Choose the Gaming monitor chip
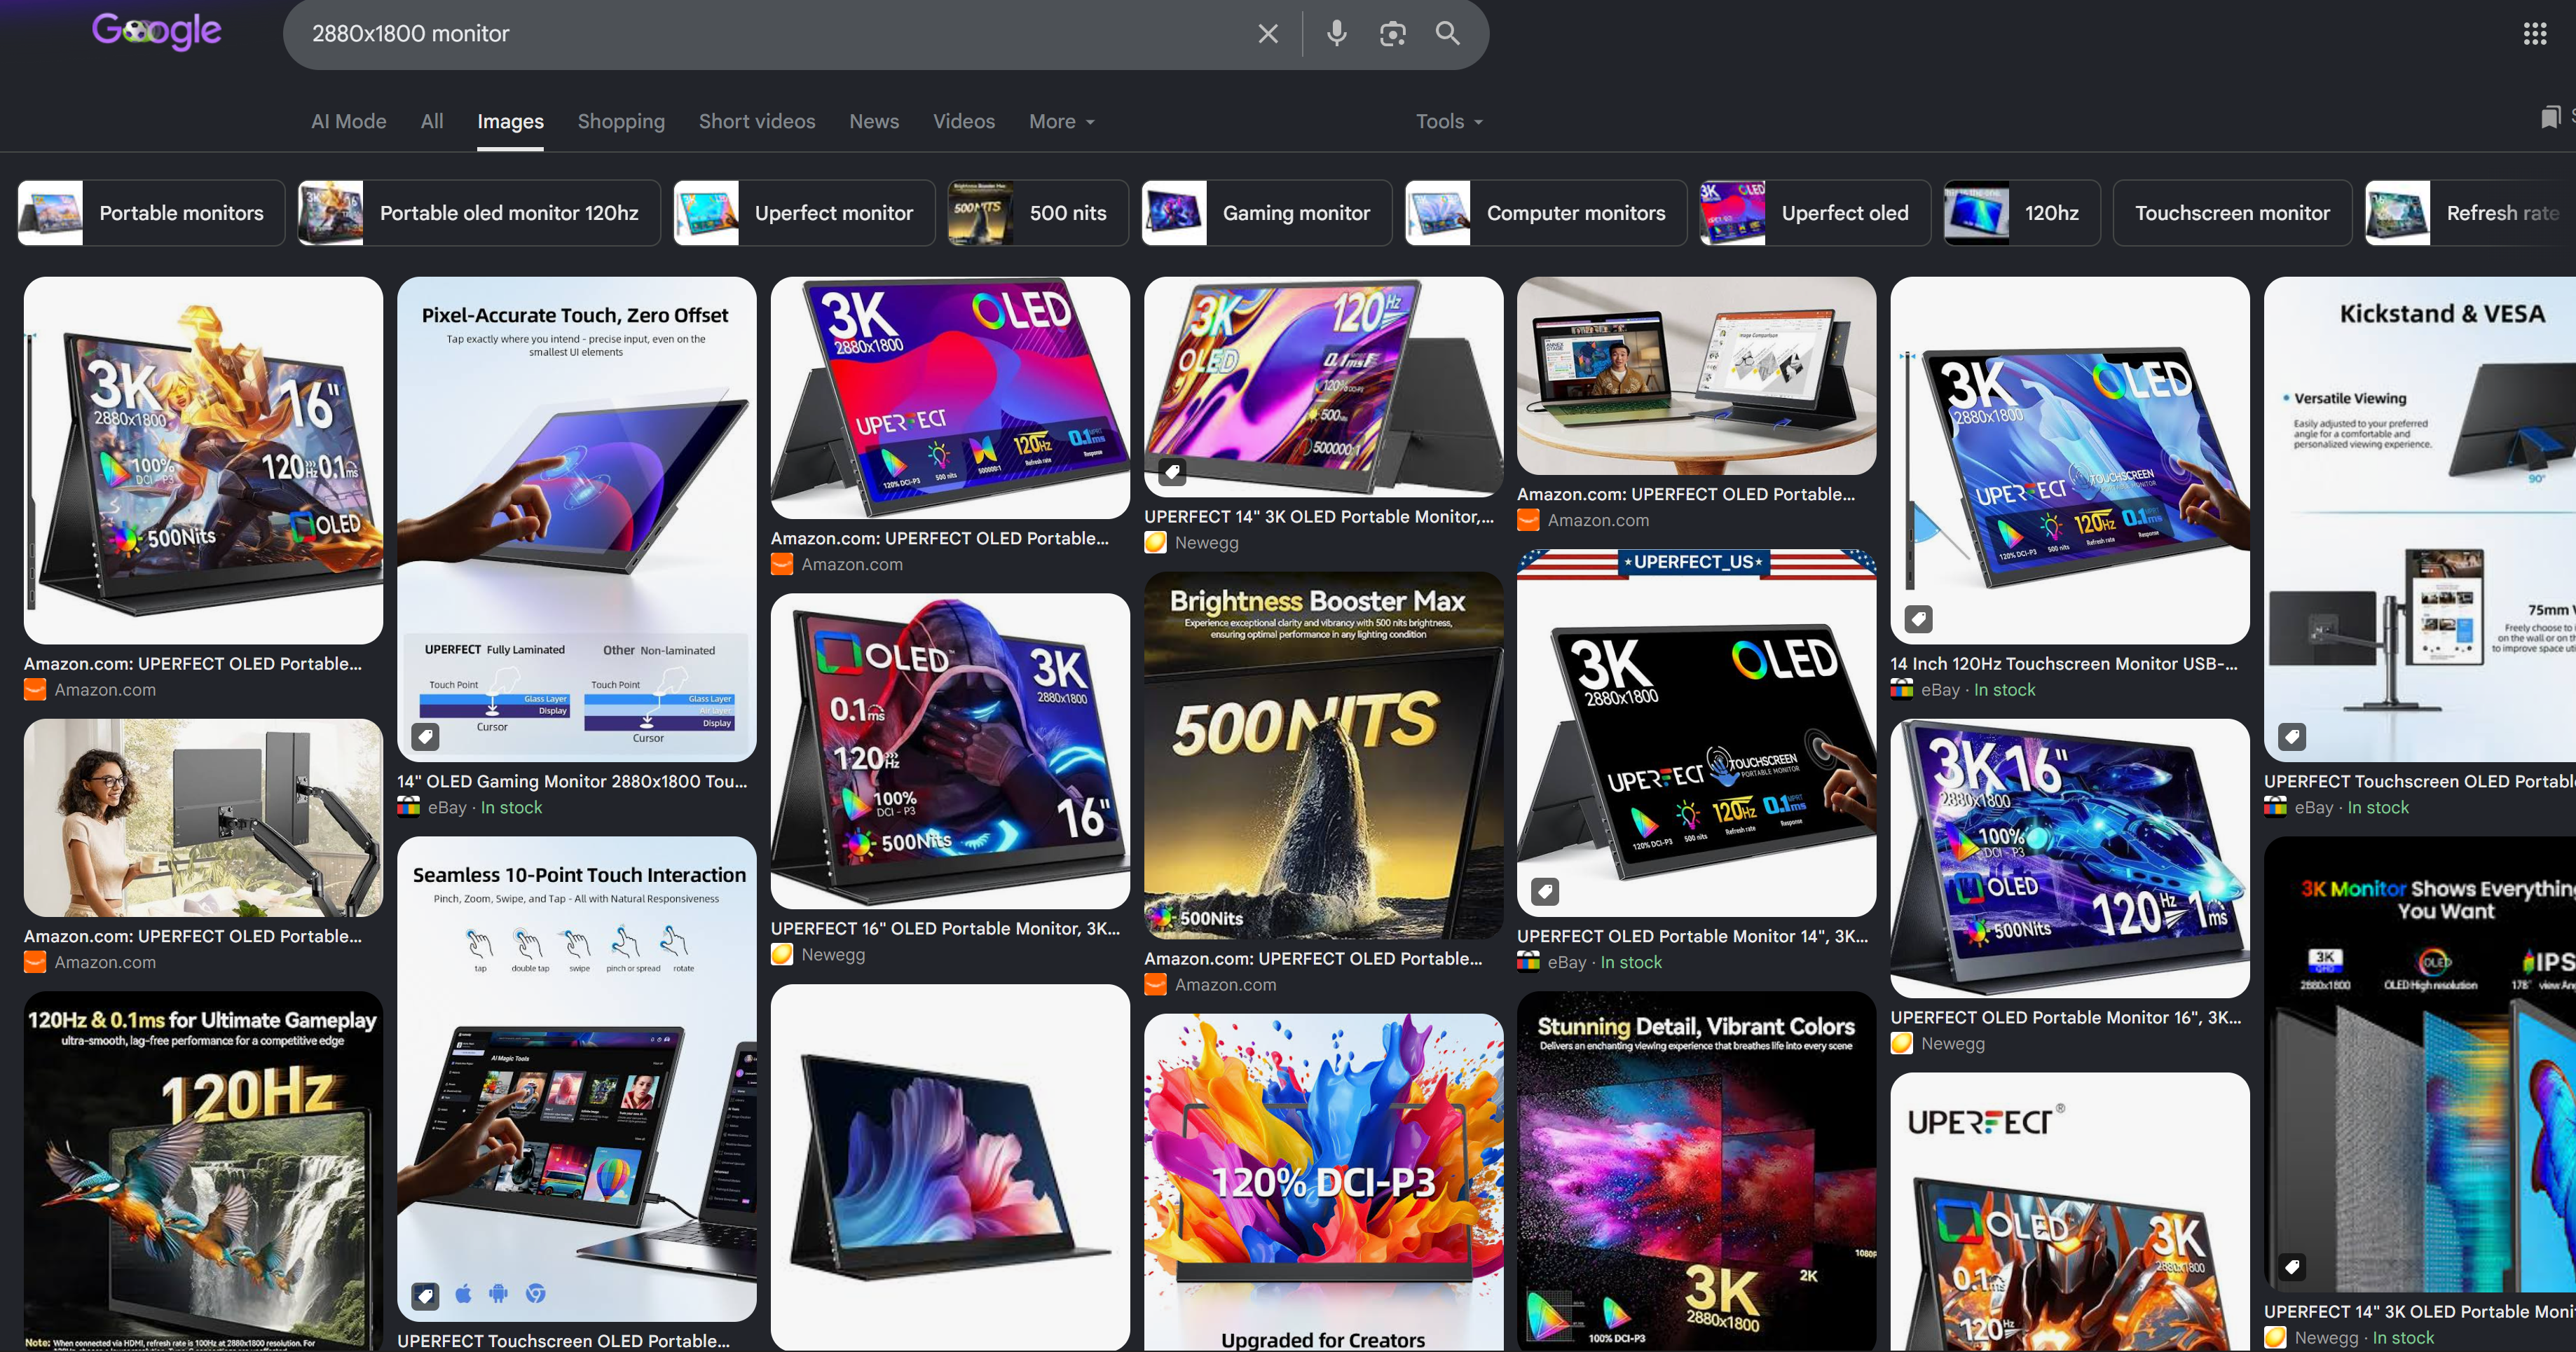The width and height of the screenshot is (2576, 1352). [1267, 213]
